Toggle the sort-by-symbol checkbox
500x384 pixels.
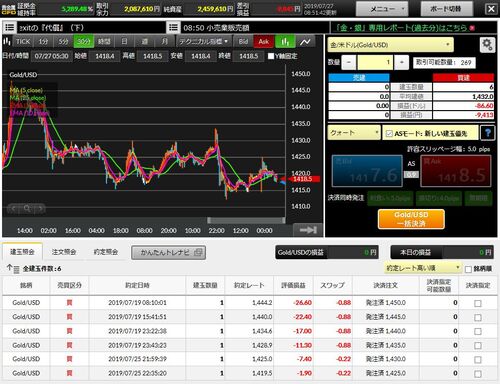pyautogui.click(x=468, y=269)
